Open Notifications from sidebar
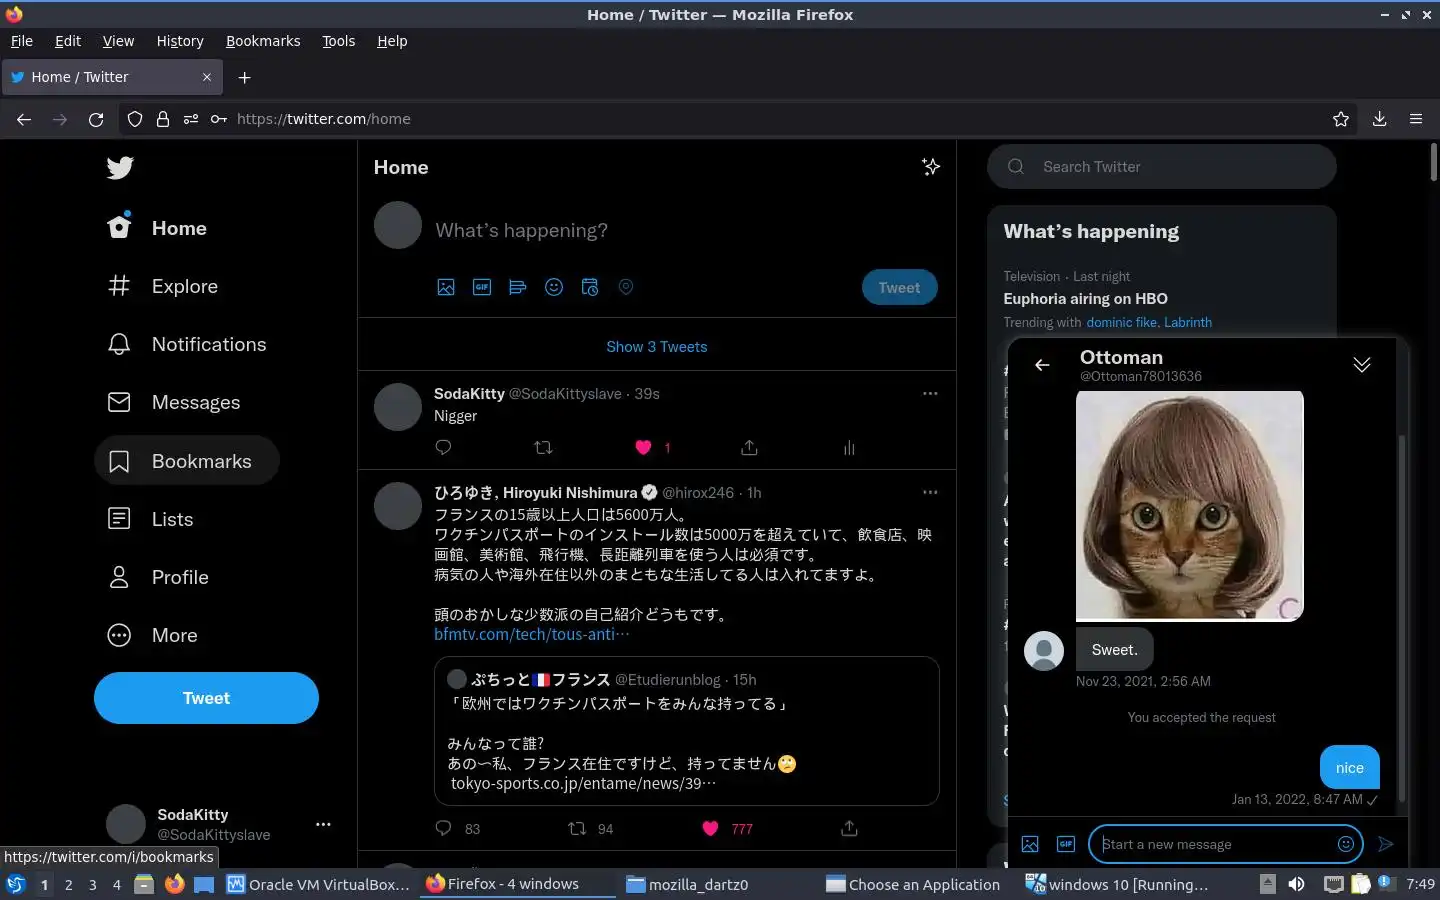 [187, 344]
